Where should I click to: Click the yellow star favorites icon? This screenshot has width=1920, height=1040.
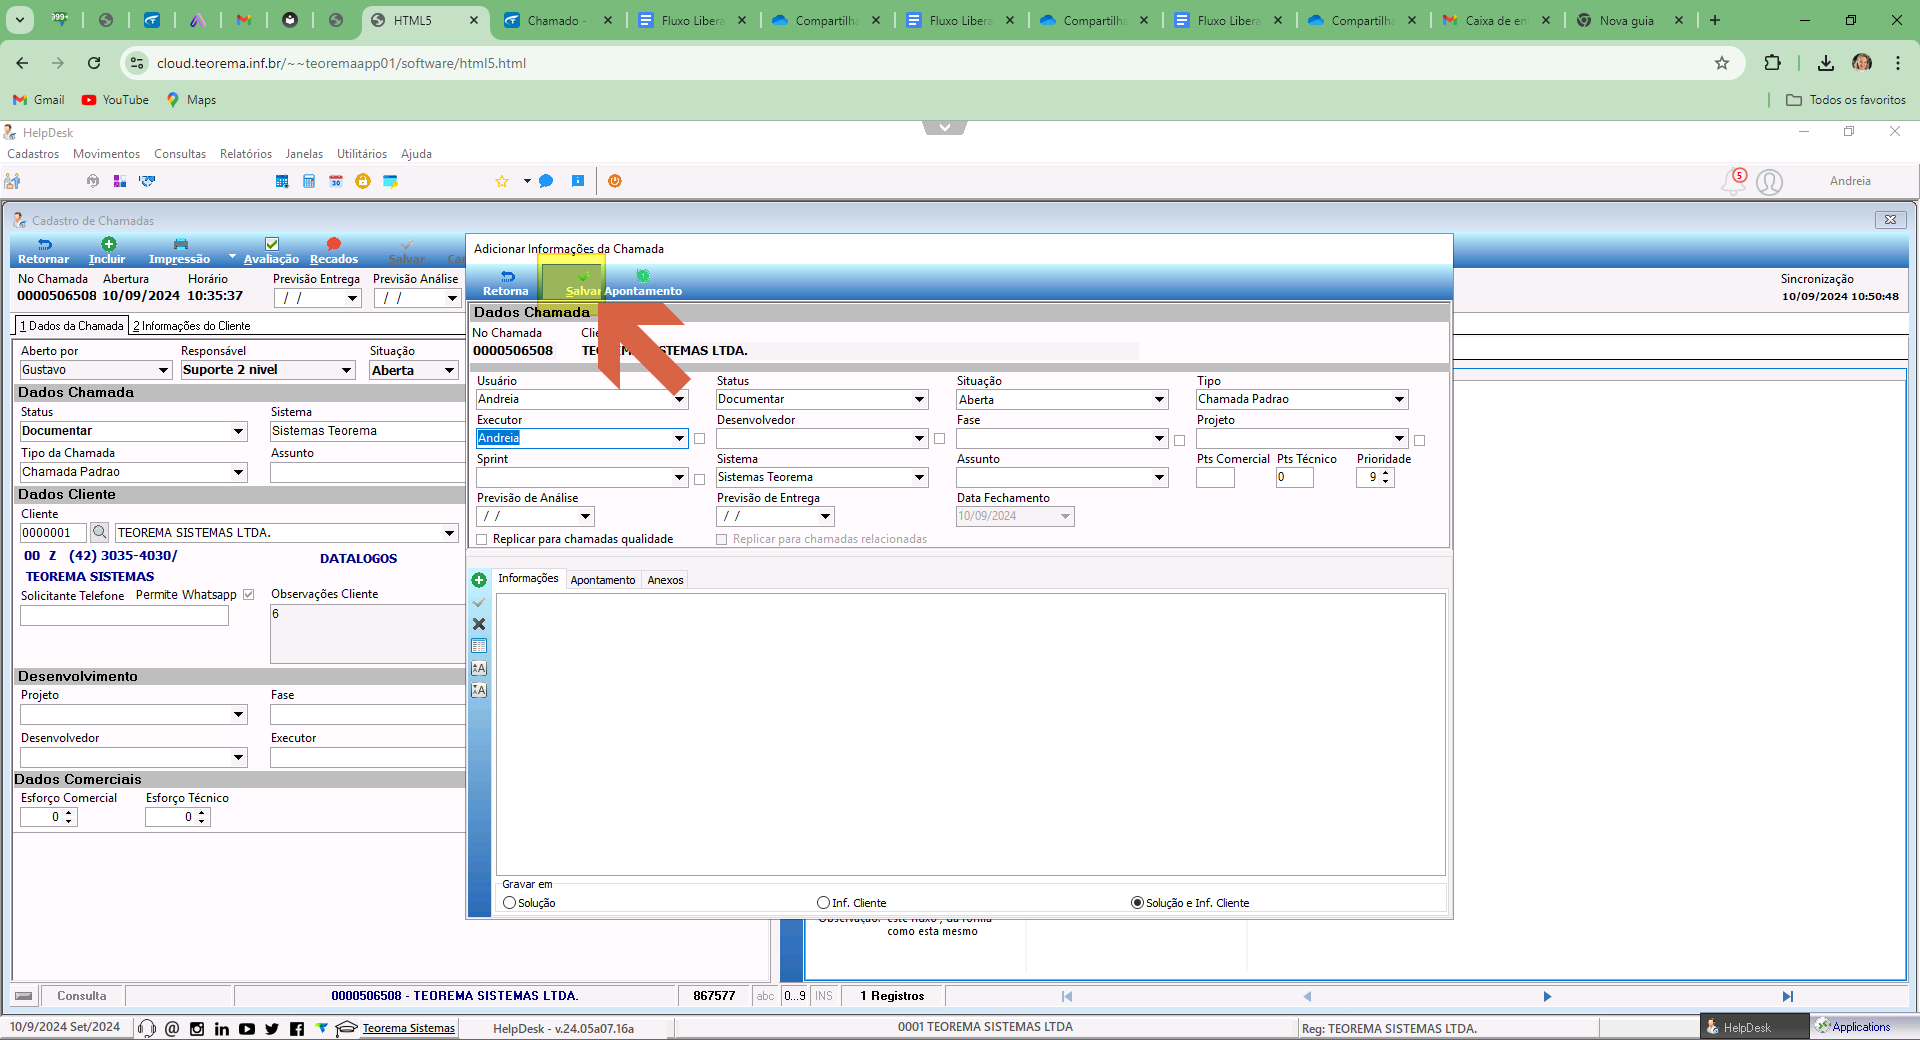pos(502,181)
